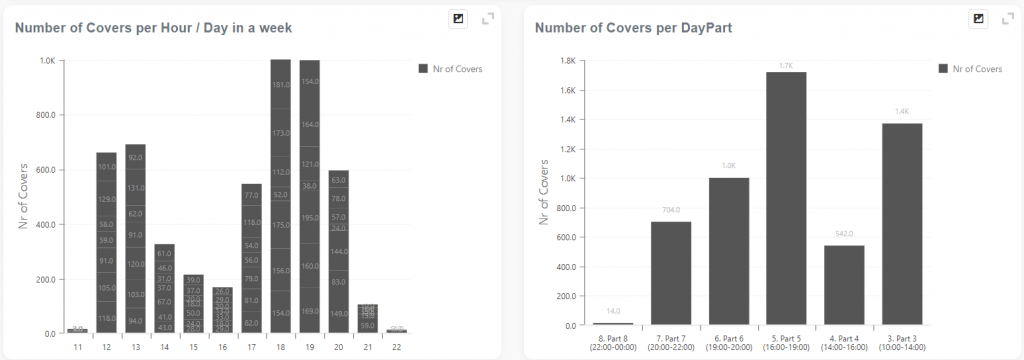Select the Part 7 (20:00-22:00) bar
The width and height of the screenshot is (1024, 360).
point(671,273)
